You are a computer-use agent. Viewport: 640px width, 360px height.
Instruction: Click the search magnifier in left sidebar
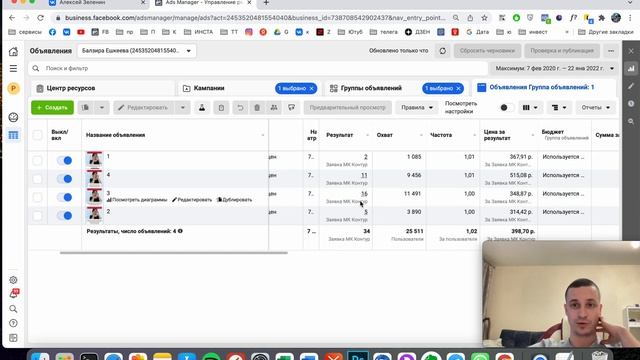coord(13,309)
